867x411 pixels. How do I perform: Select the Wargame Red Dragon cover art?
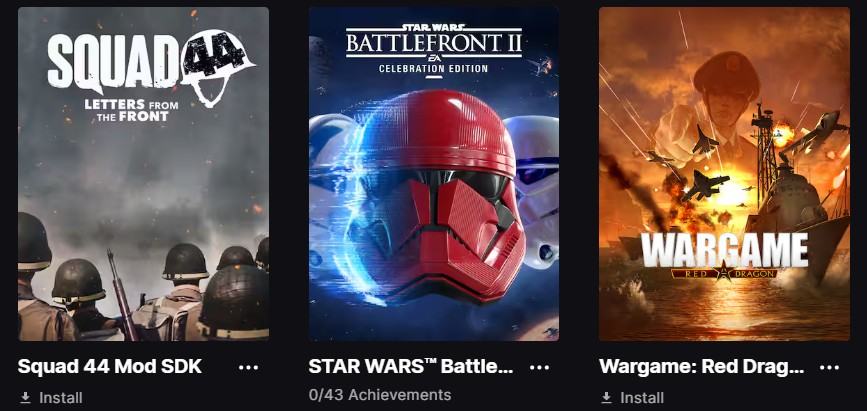pos(724,174)
